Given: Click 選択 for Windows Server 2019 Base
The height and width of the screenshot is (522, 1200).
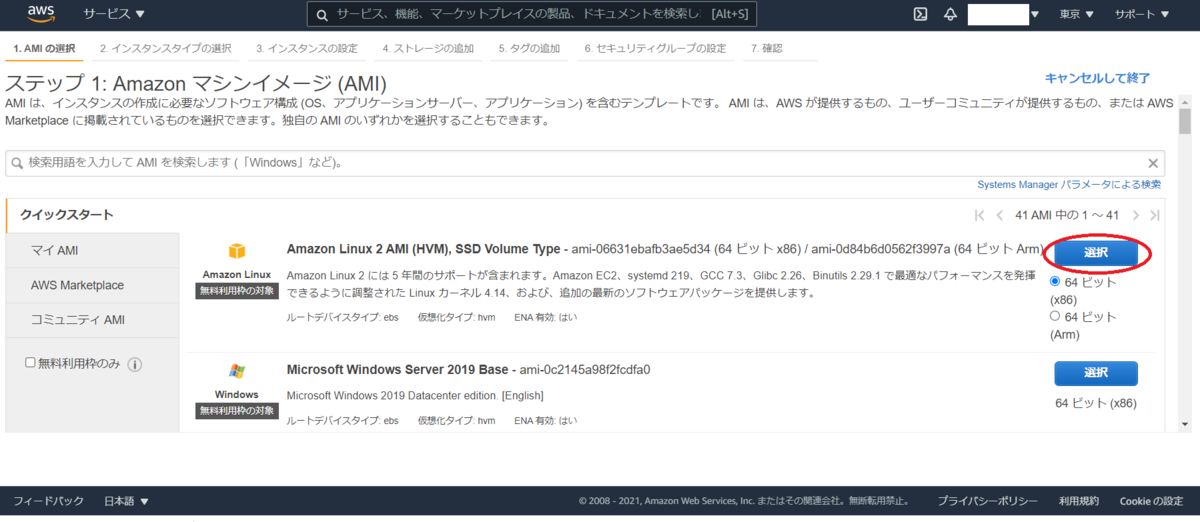Looking at the screenshot, I should [1096, 373].
